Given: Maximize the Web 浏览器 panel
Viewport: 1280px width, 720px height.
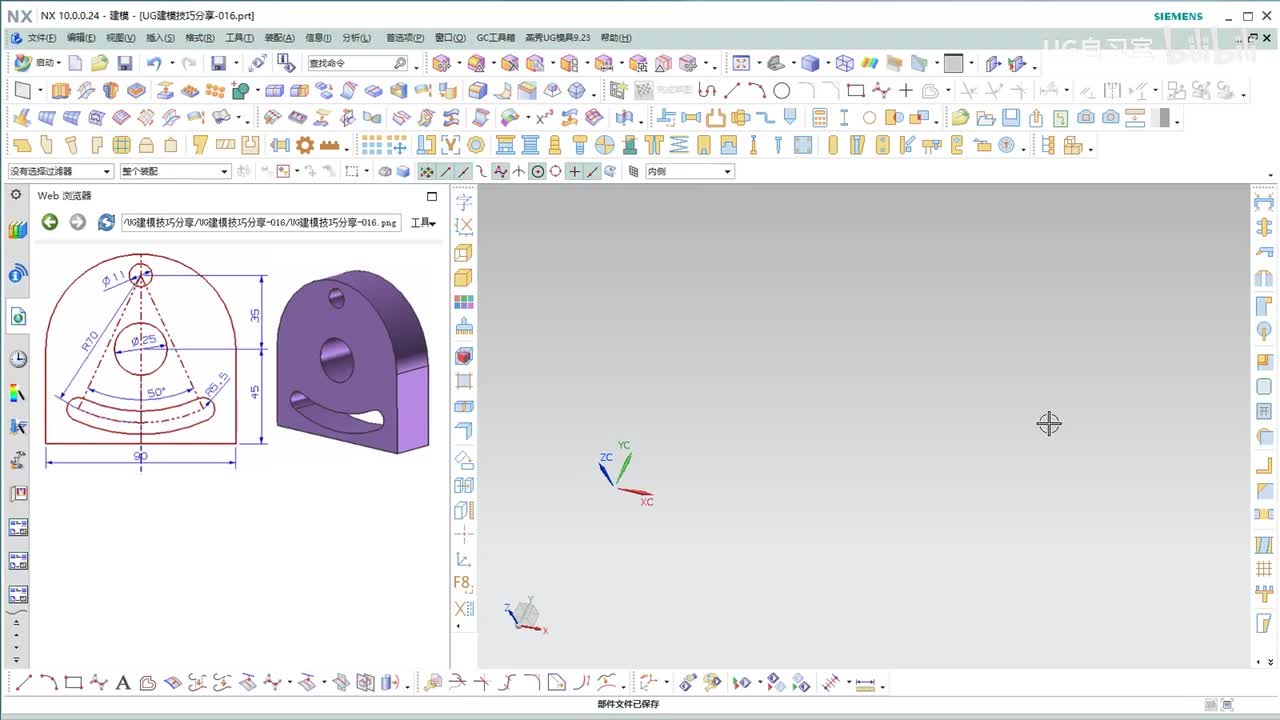Looking at the screenshot, I should [x=432, y=196].
